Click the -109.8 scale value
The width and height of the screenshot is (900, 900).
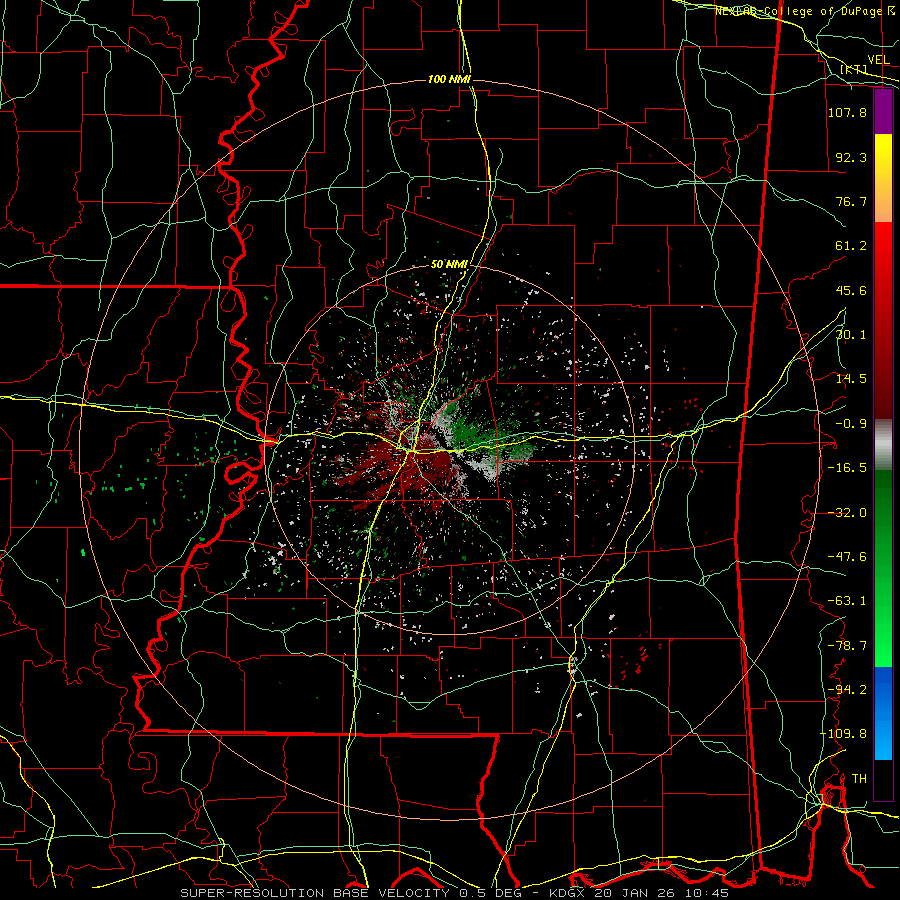pos(843,734)
